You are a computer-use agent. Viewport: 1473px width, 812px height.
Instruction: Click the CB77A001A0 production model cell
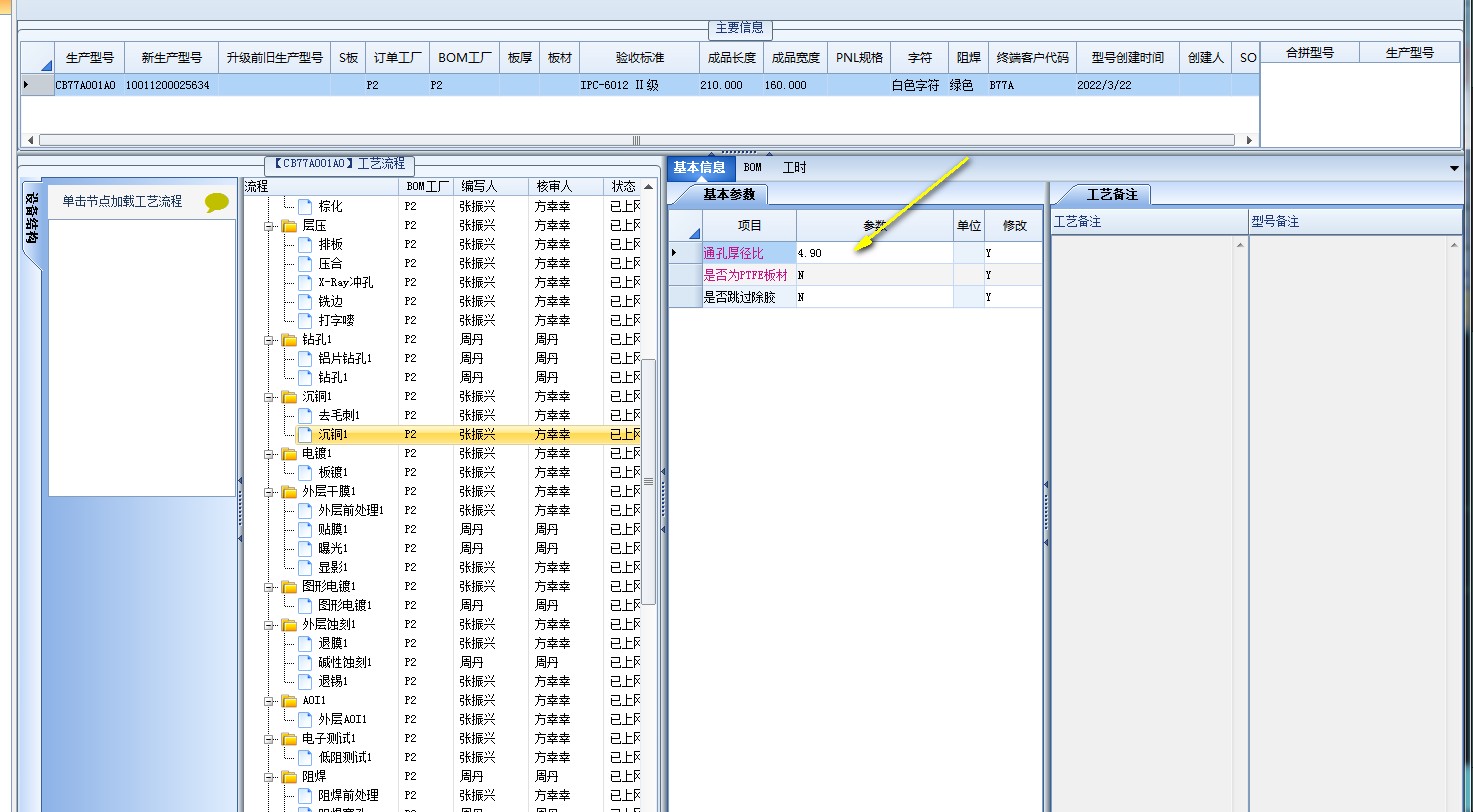pos(86,85)
